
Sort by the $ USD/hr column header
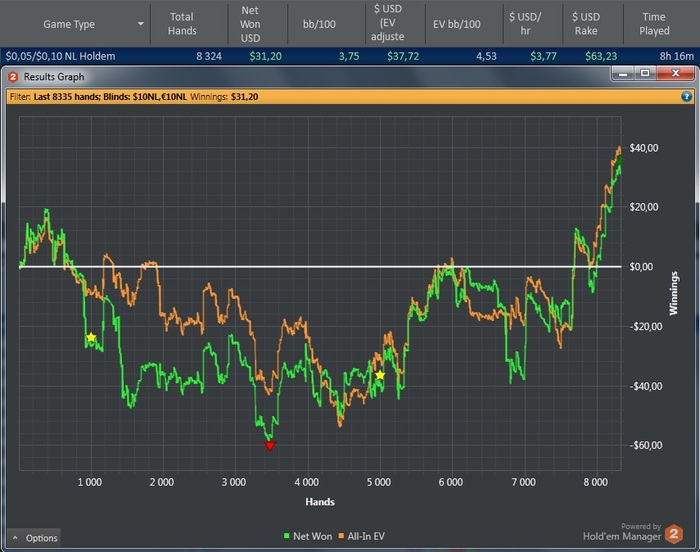533,24
